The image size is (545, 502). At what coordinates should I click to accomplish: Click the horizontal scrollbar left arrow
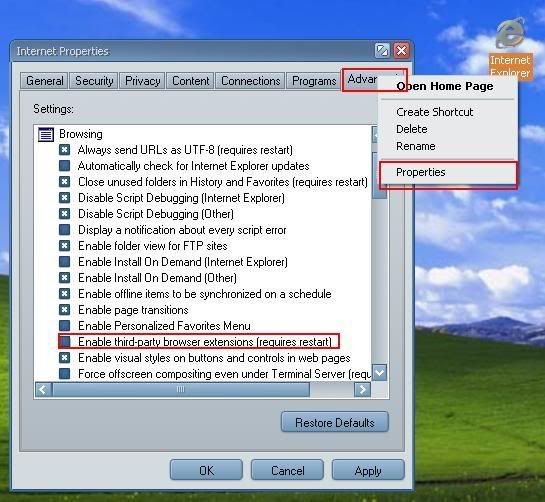click(x=43, y=389)
